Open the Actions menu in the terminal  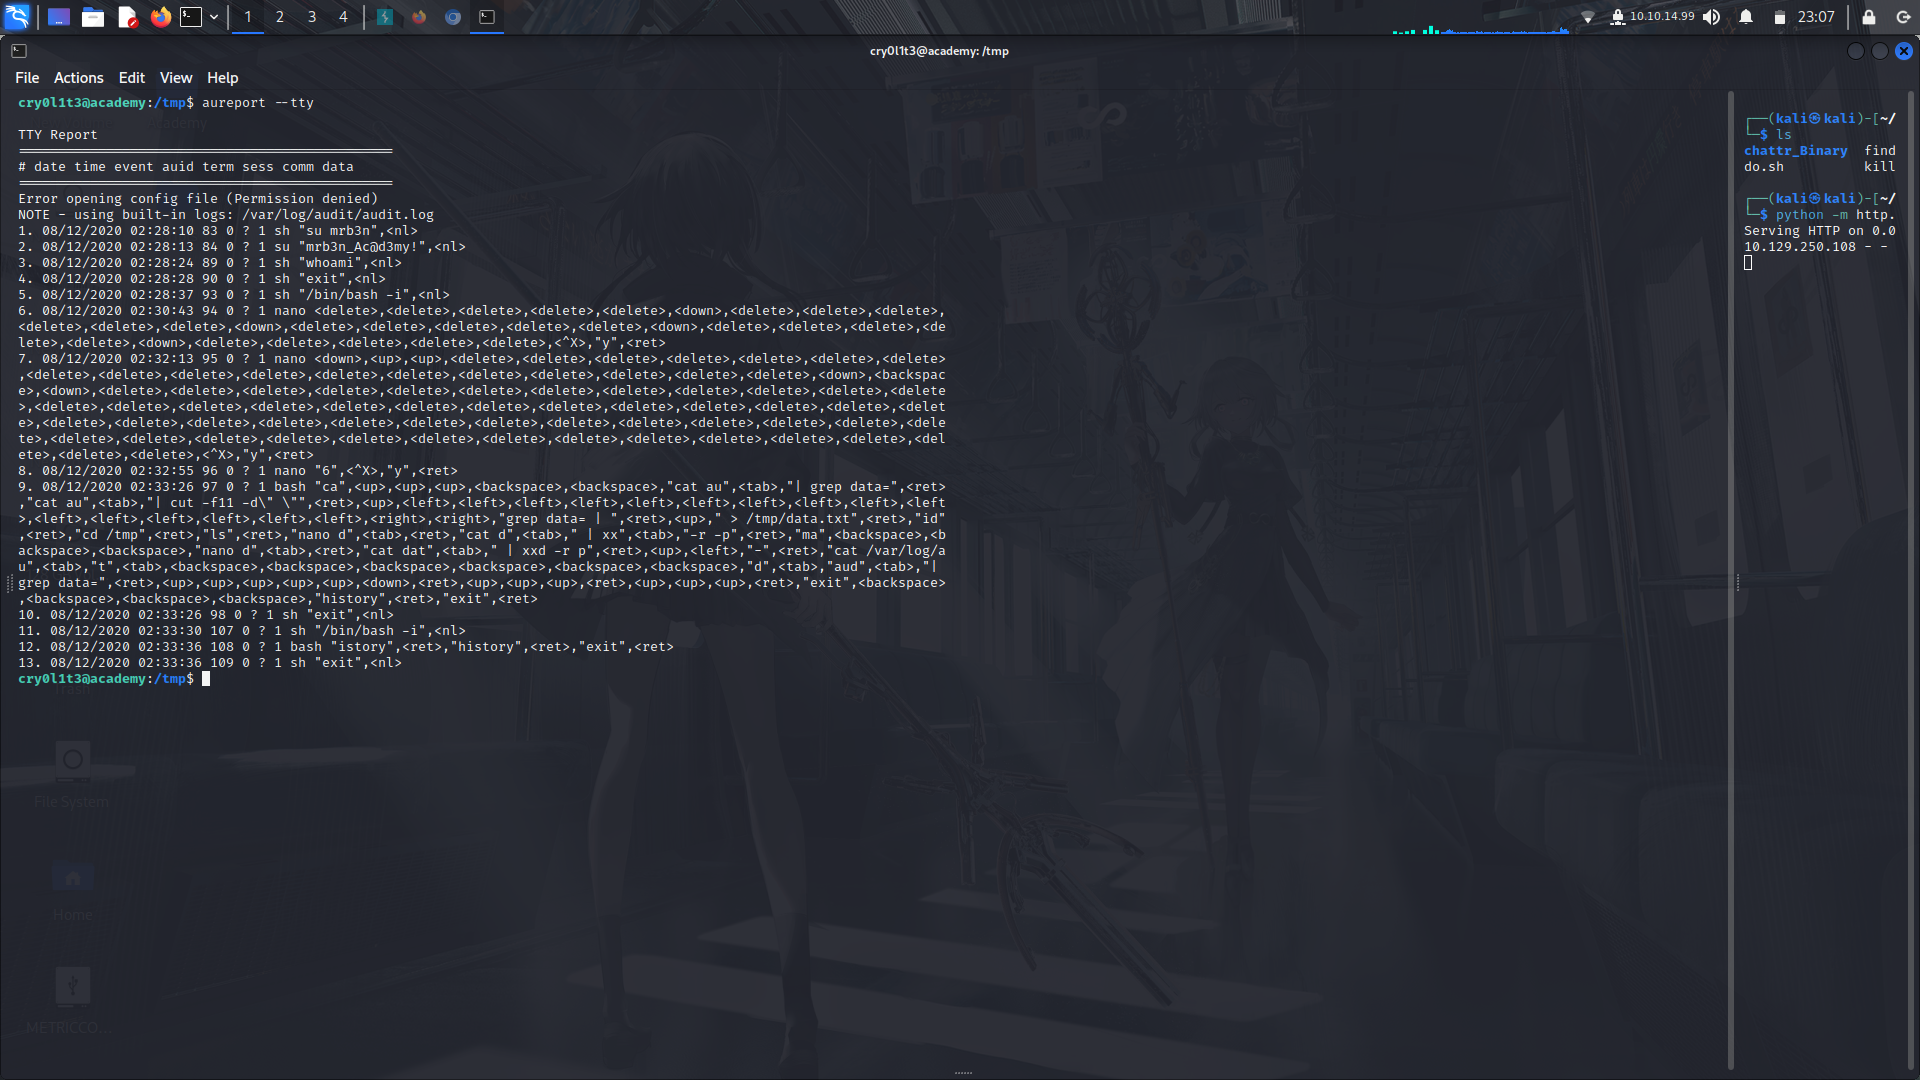coord(78,77)
